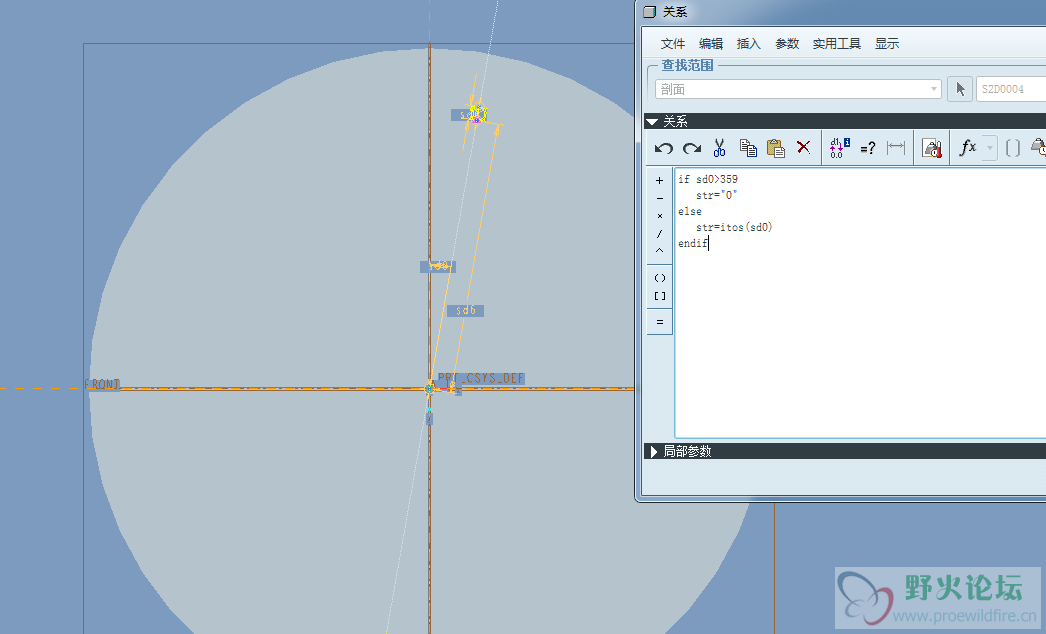Viewport: 1046px width, 634px height.
Task: Insert a plus operator
Action: tap(660, 180)
